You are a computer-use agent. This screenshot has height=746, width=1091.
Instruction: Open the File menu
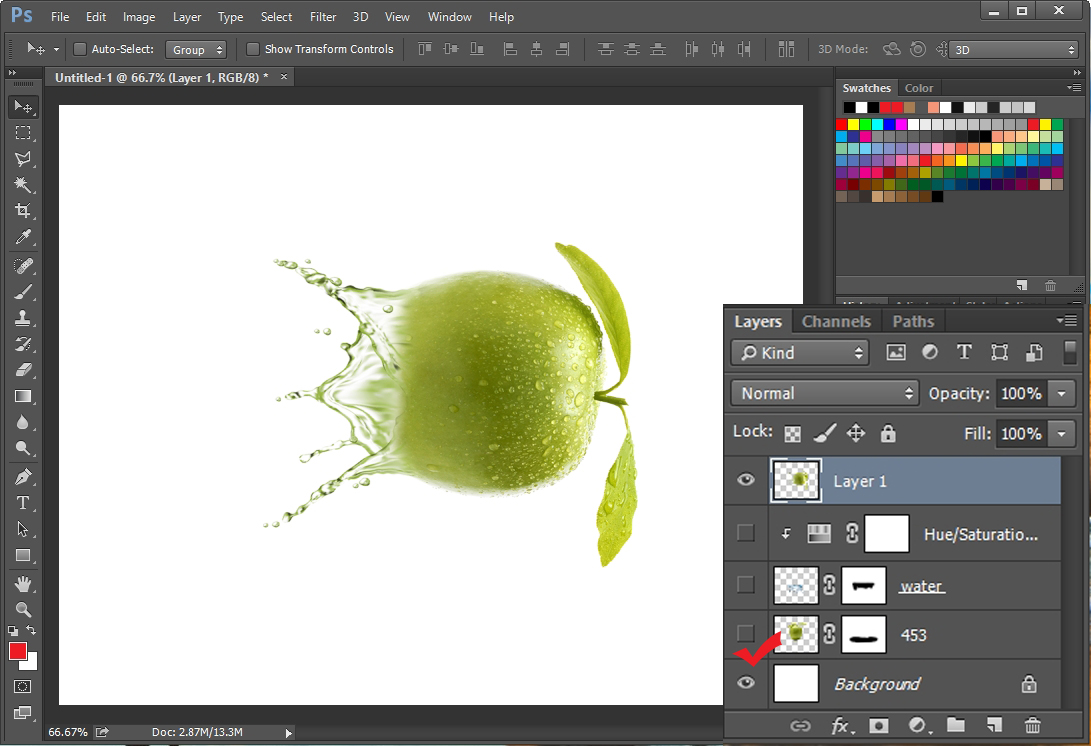(61, 17)
